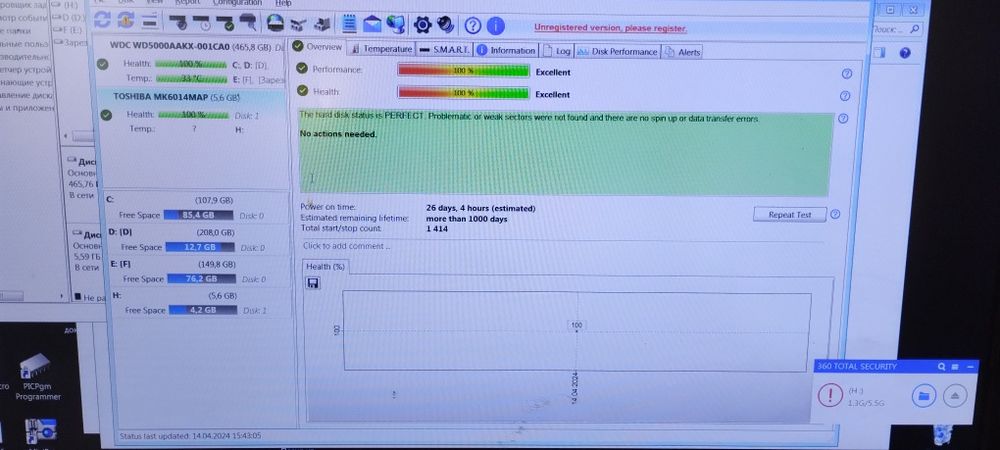This screenshot has height=450, width=1000.
Task: Select the Health (%) graph tab
Action: (x=325, y=266)
